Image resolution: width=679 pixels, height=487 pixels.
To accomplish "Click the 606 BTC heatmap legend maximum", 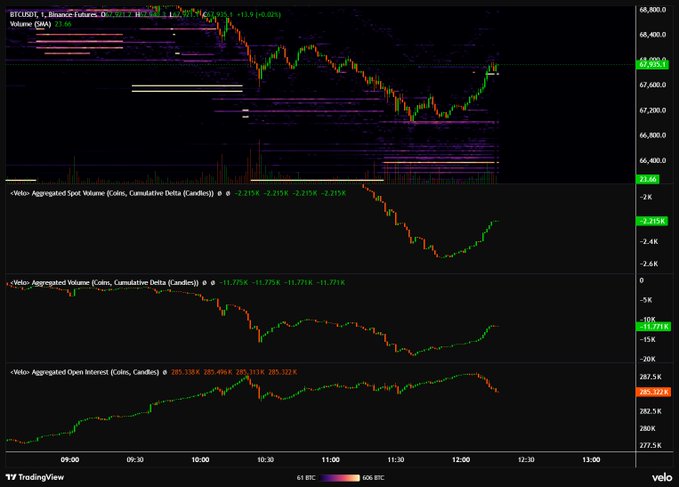I will 373,478.
